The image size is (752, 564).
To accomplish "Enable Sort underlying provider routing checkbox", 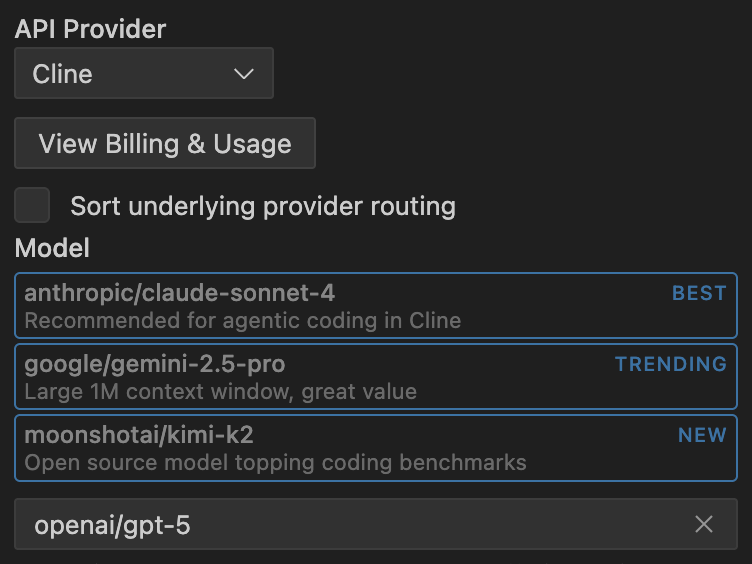I will (x=32, y=205).
